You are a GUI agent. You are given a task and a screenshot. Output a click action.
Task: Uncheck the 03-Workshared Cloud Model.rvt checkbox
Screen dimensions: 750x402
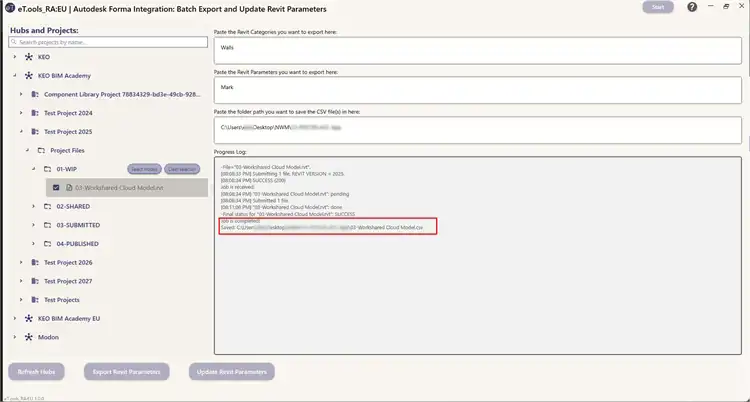[x=56, y=188]
